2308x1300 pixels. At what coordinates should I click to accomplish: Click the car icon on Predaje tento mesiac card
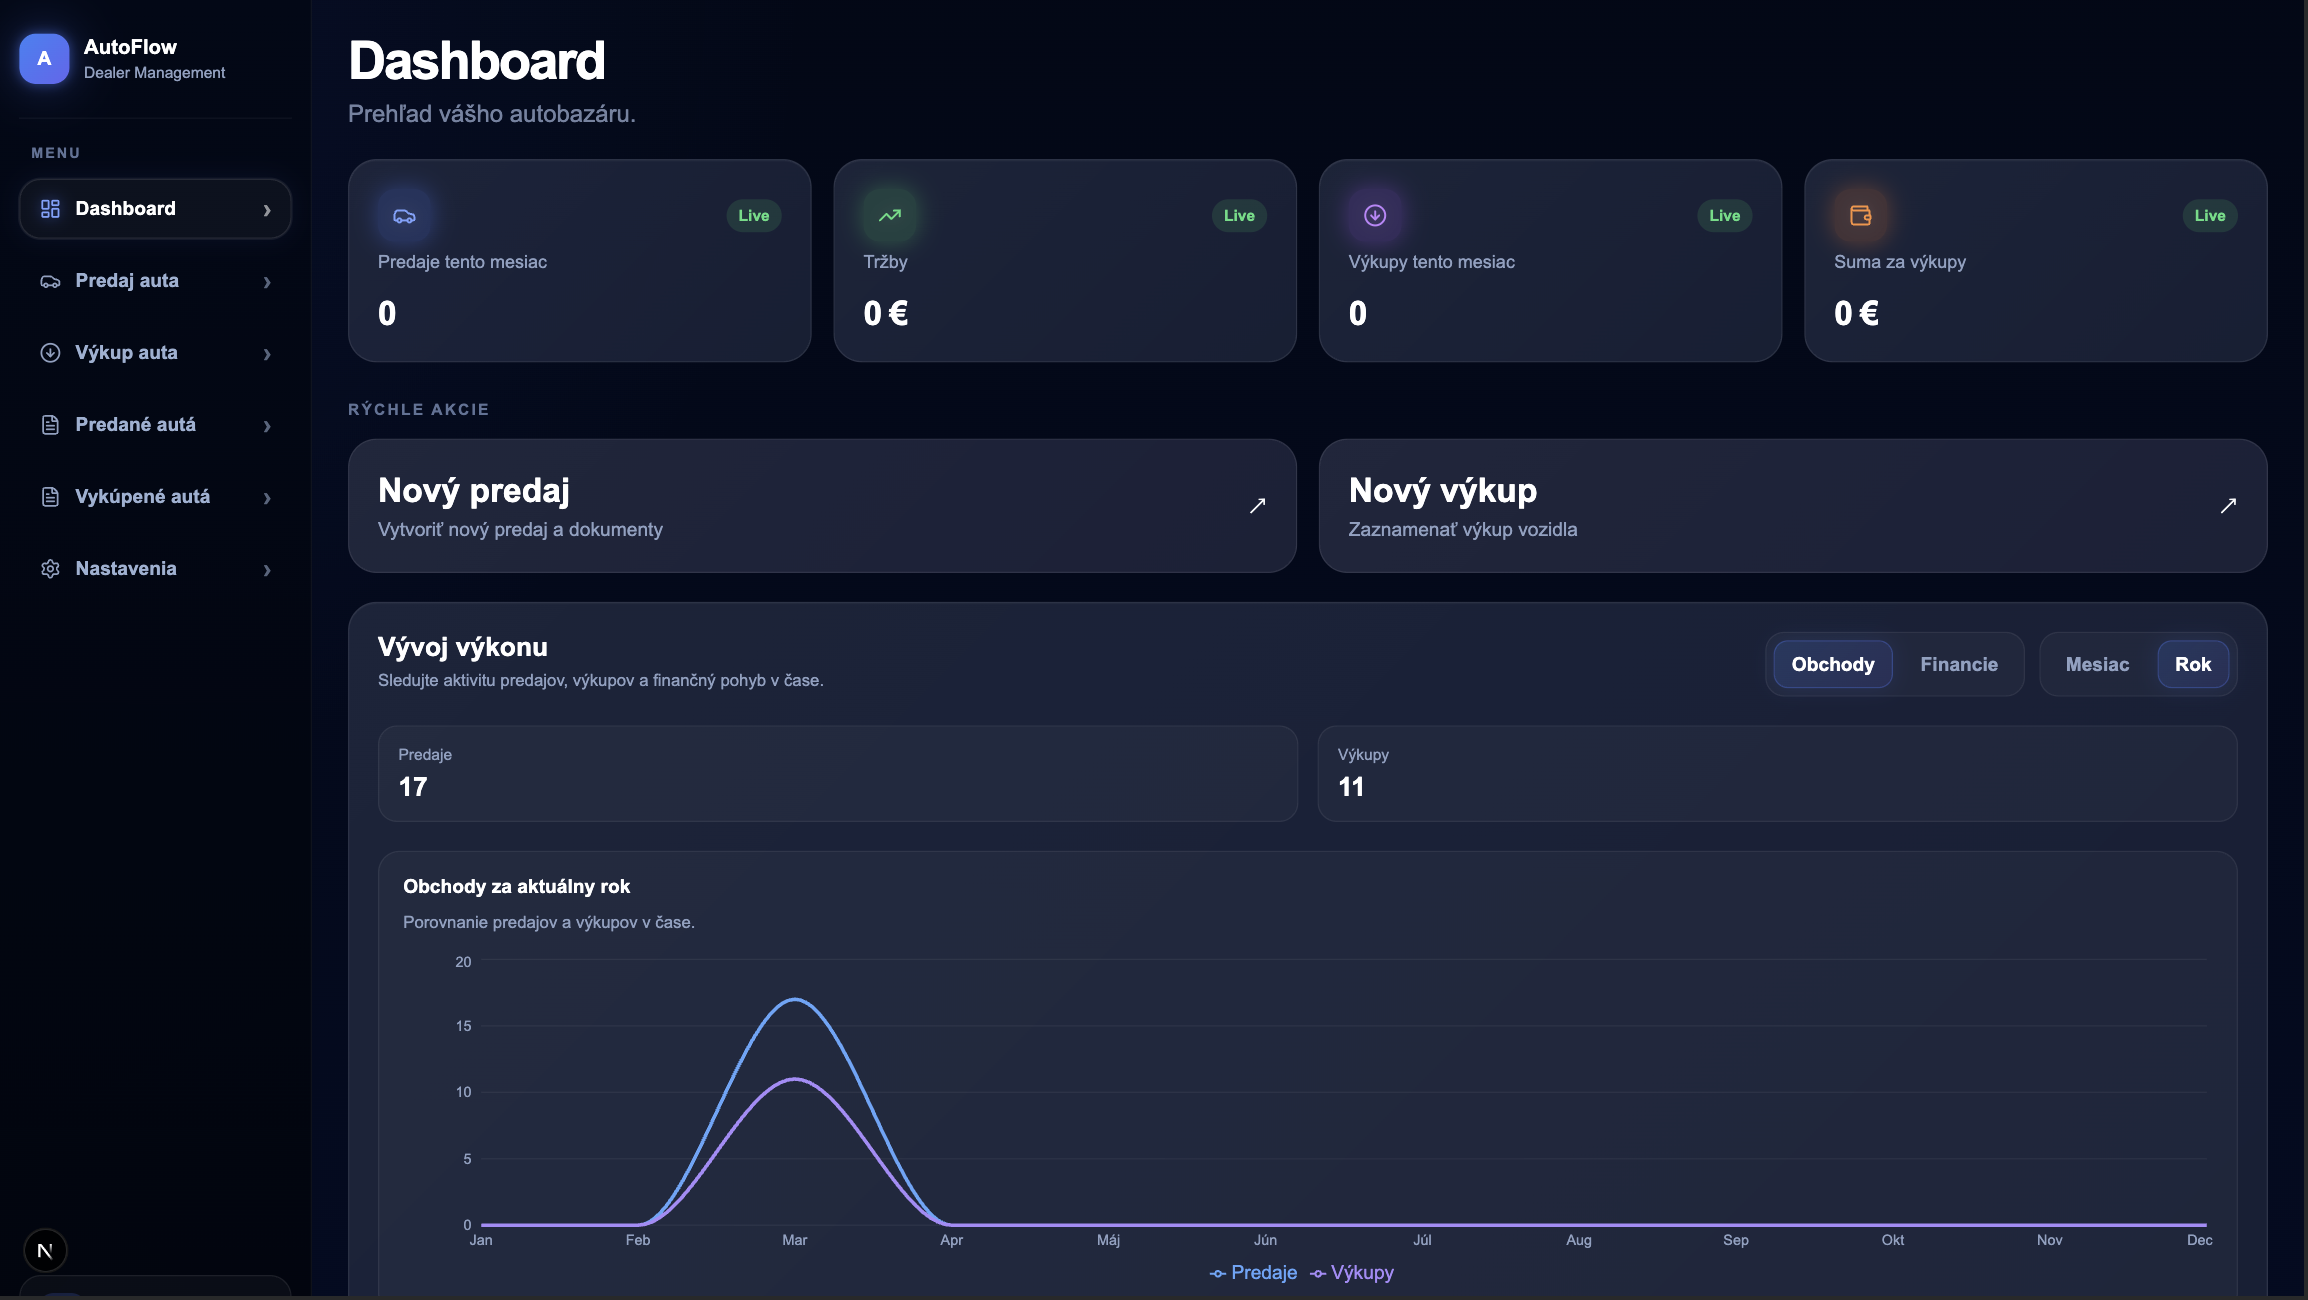click(x=404, y=216)
